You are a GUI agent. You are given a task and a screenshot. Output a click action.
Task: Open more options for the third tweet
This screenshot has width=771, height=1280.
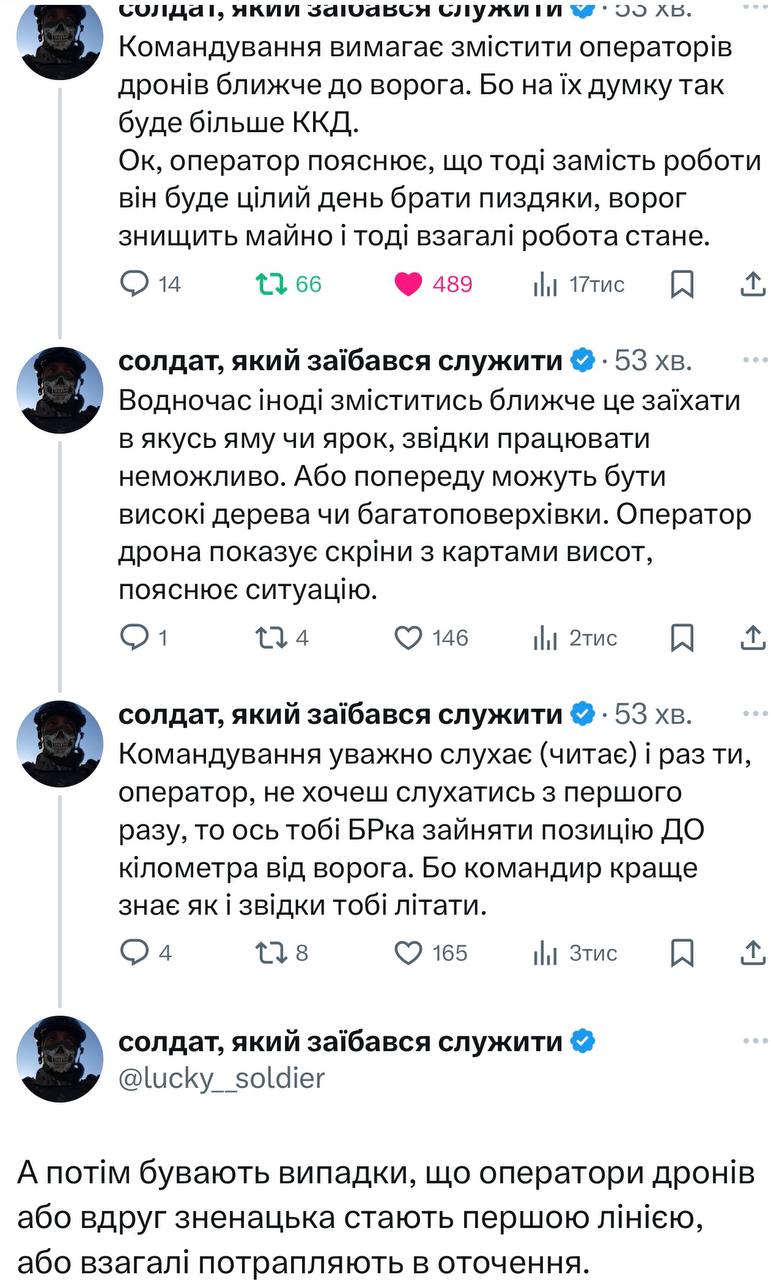pyautogui.click(x=752, y=713)
